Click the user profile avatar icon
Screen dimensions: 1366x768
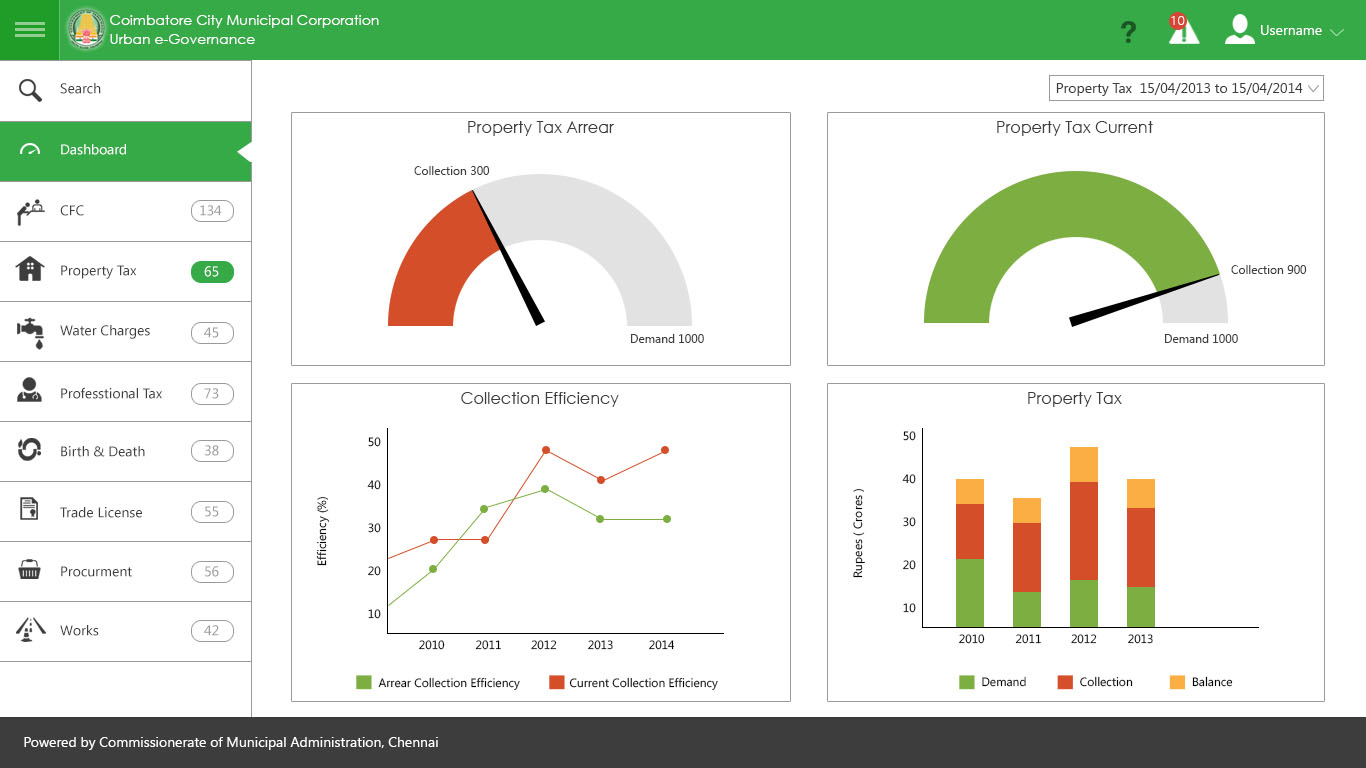coord(1239,30)
